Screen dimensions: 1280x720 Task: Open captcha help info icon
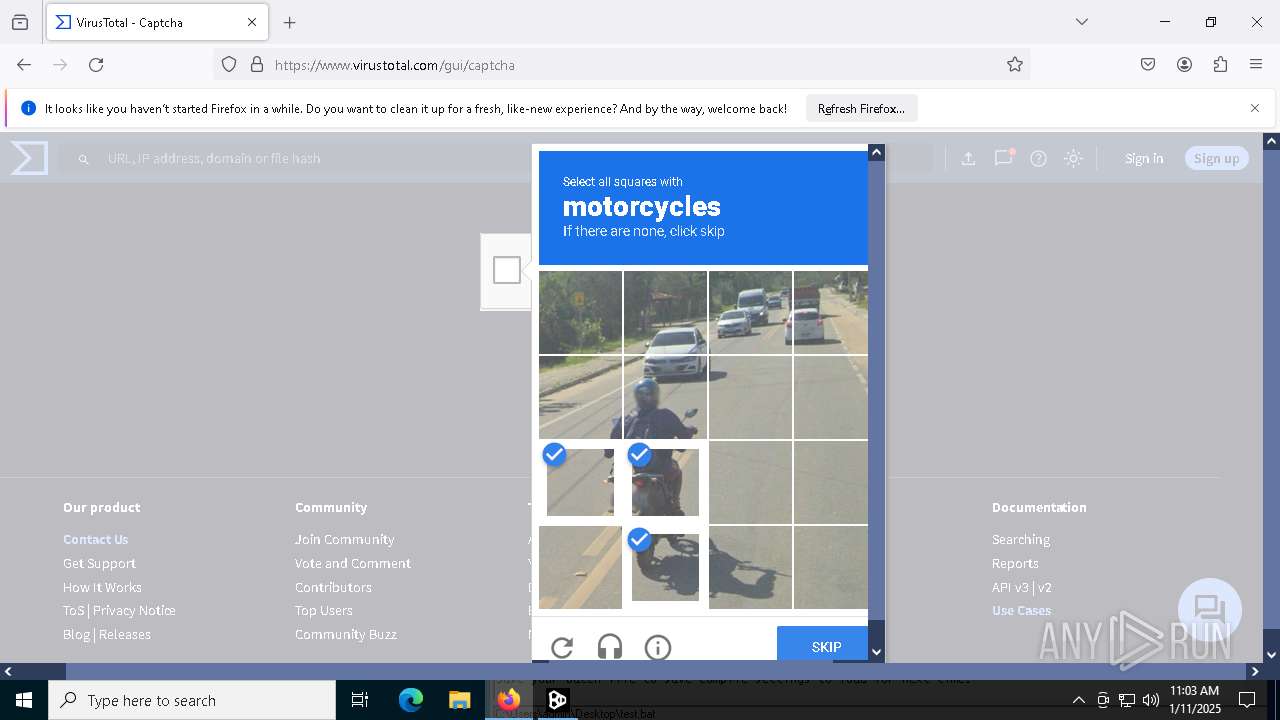pyautogui.click(x=658, y=647)
